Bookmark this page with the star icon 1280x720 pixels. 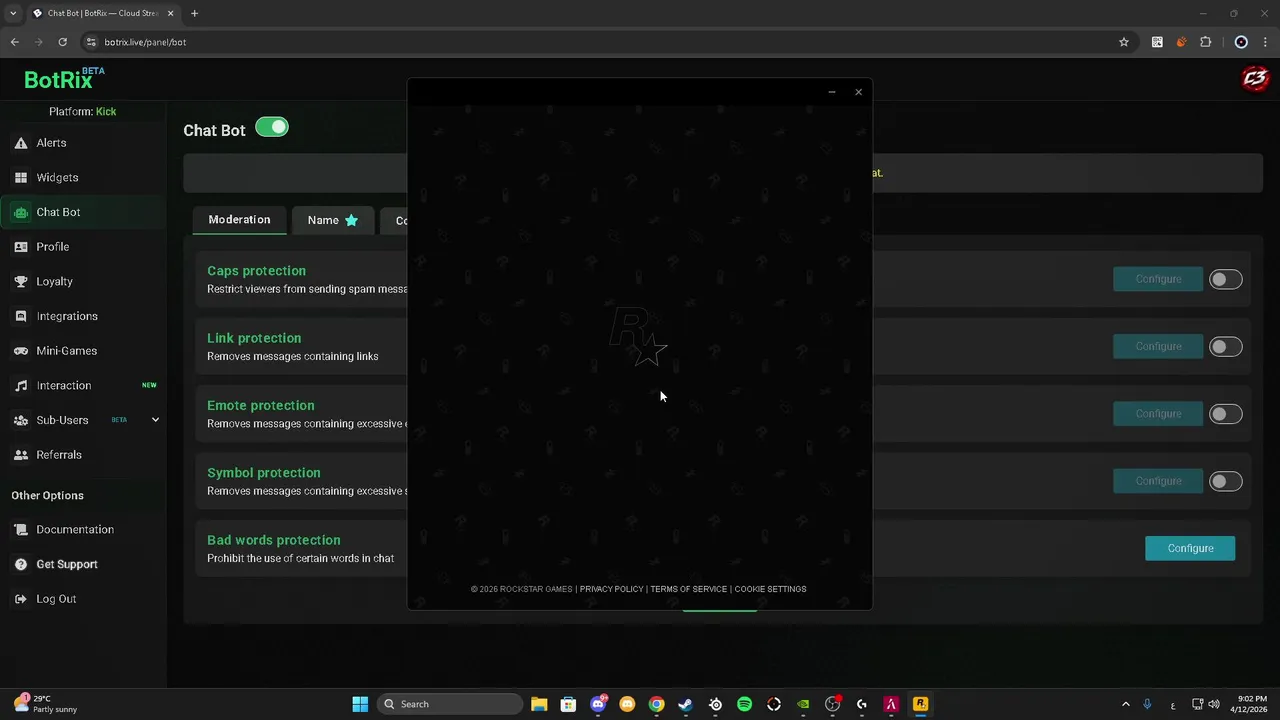coord(1124,42)
